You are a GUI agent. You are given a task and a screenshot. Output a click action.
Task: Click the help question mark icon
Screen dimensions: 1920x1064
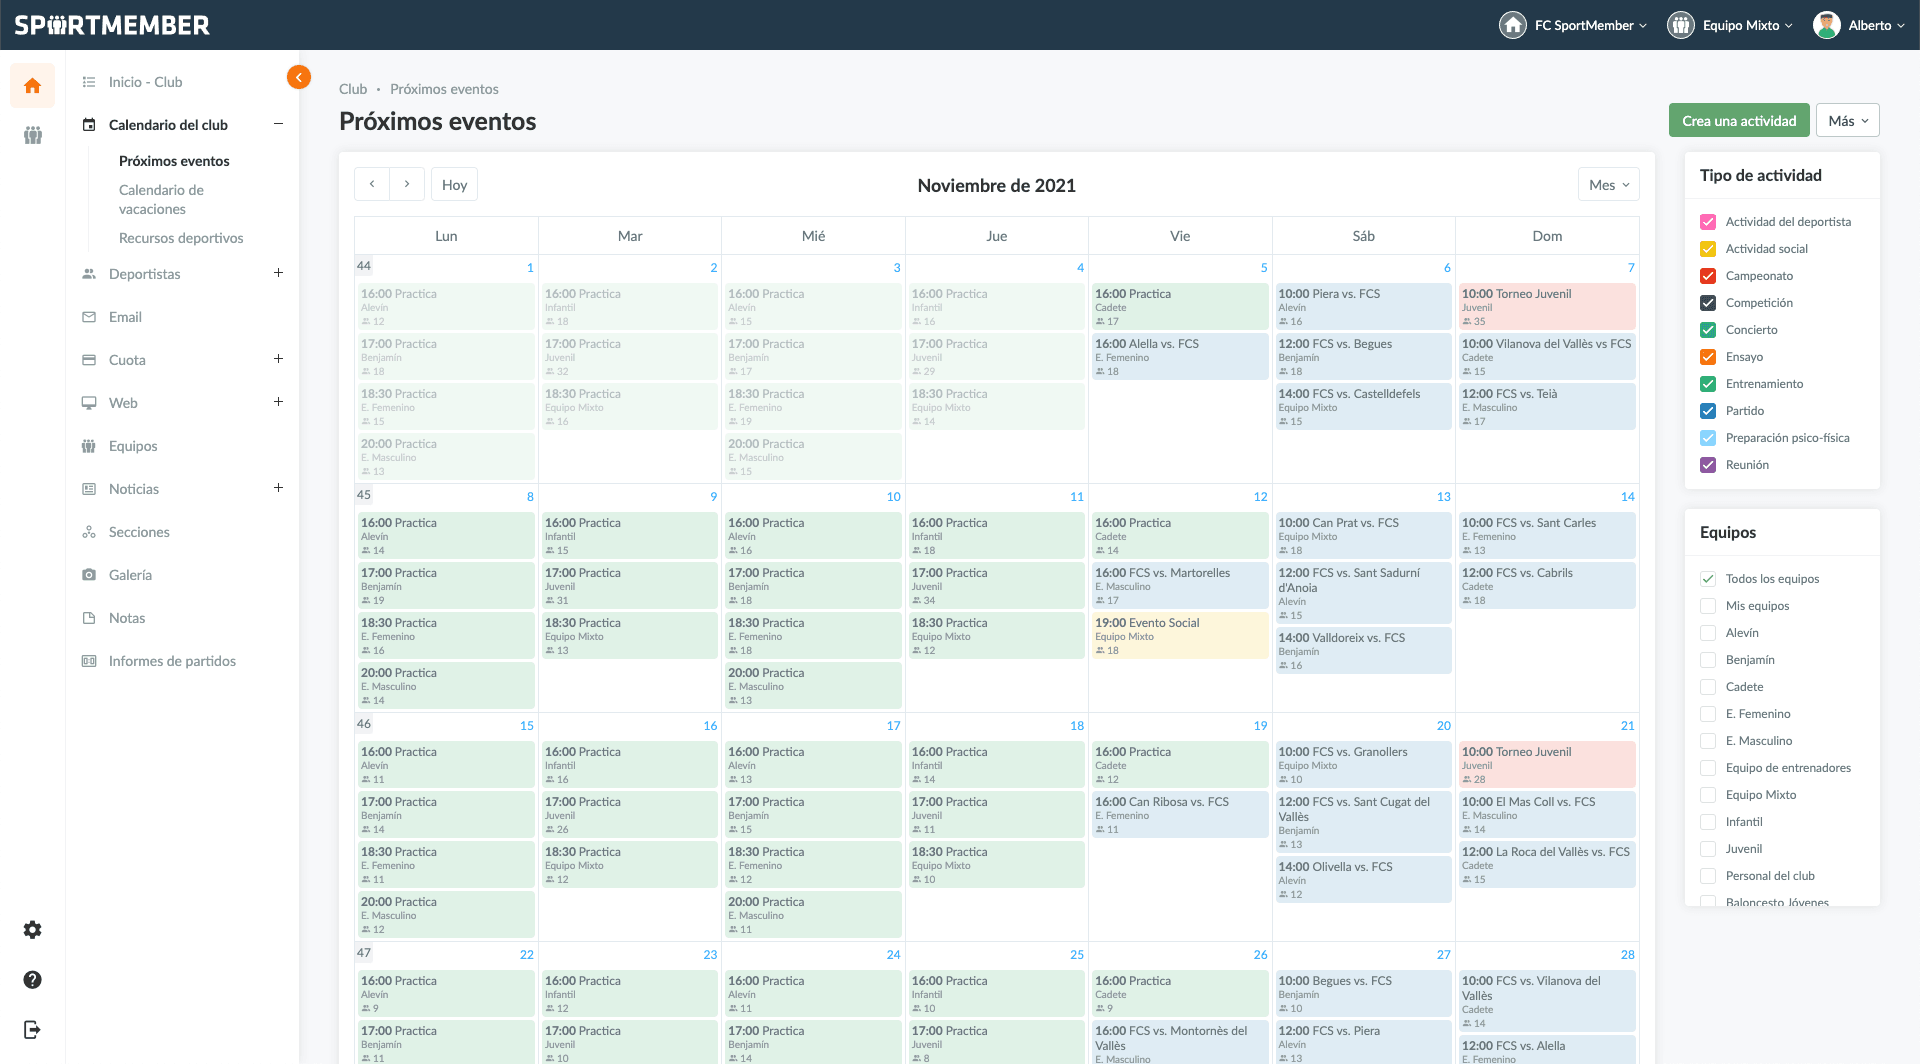32,980
